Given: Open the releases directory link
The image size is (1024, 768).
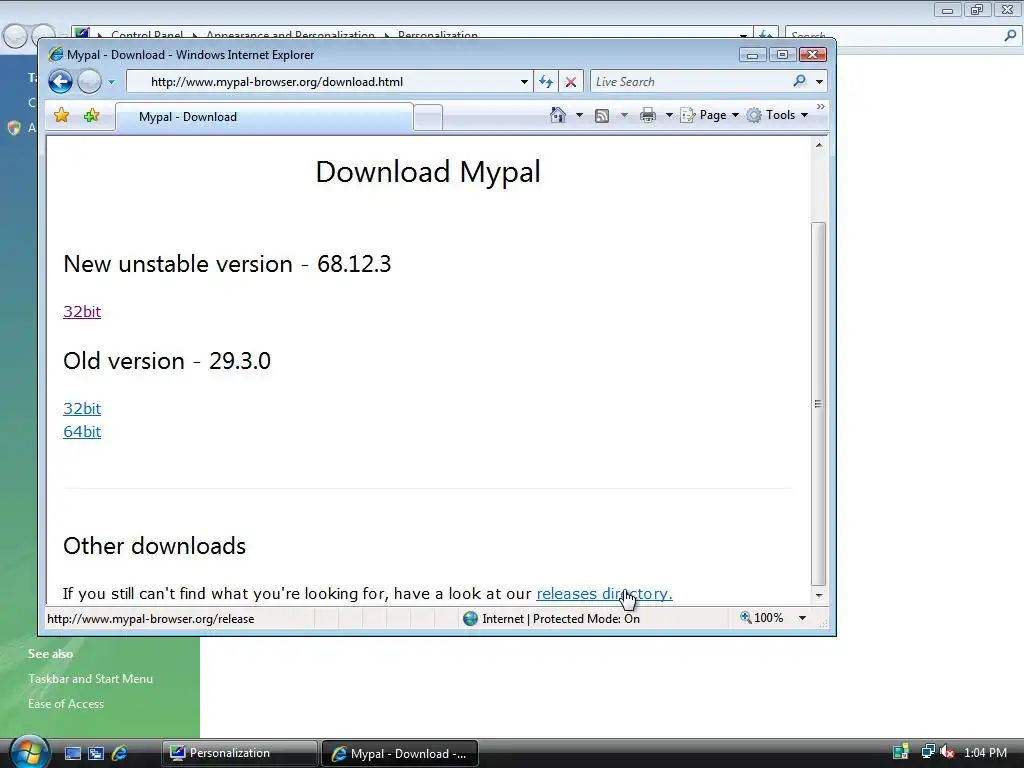Looking at the screenshot, I should tap(604, 594).
